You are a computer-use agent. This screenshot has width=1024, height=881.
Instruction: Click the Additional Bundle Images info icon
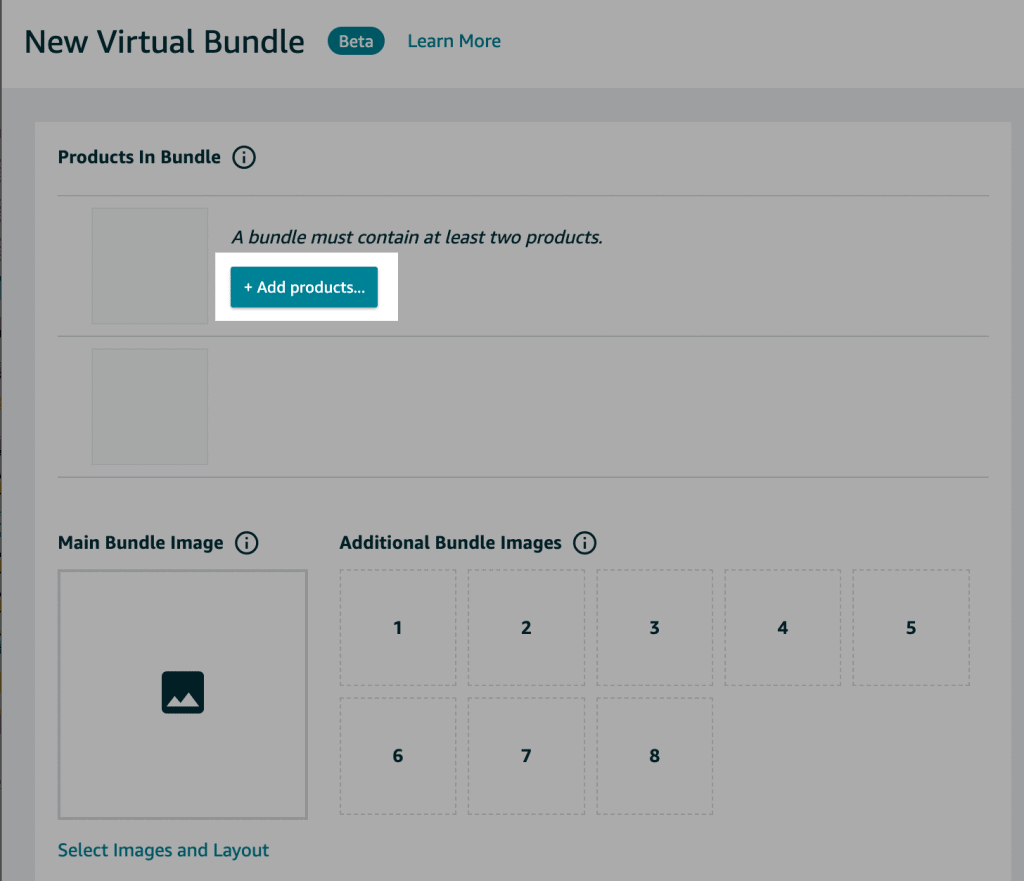tap(585, 543)
